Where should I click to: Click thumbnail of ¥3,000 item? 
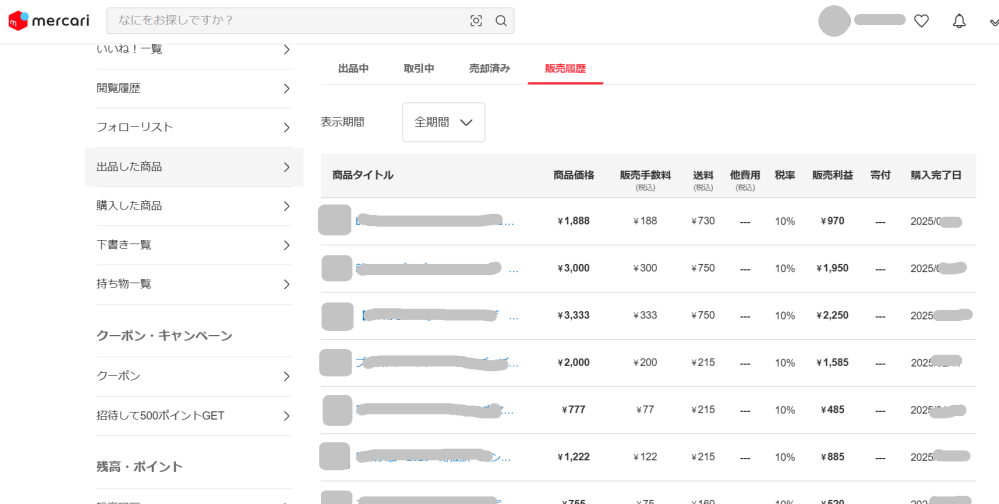337,268
